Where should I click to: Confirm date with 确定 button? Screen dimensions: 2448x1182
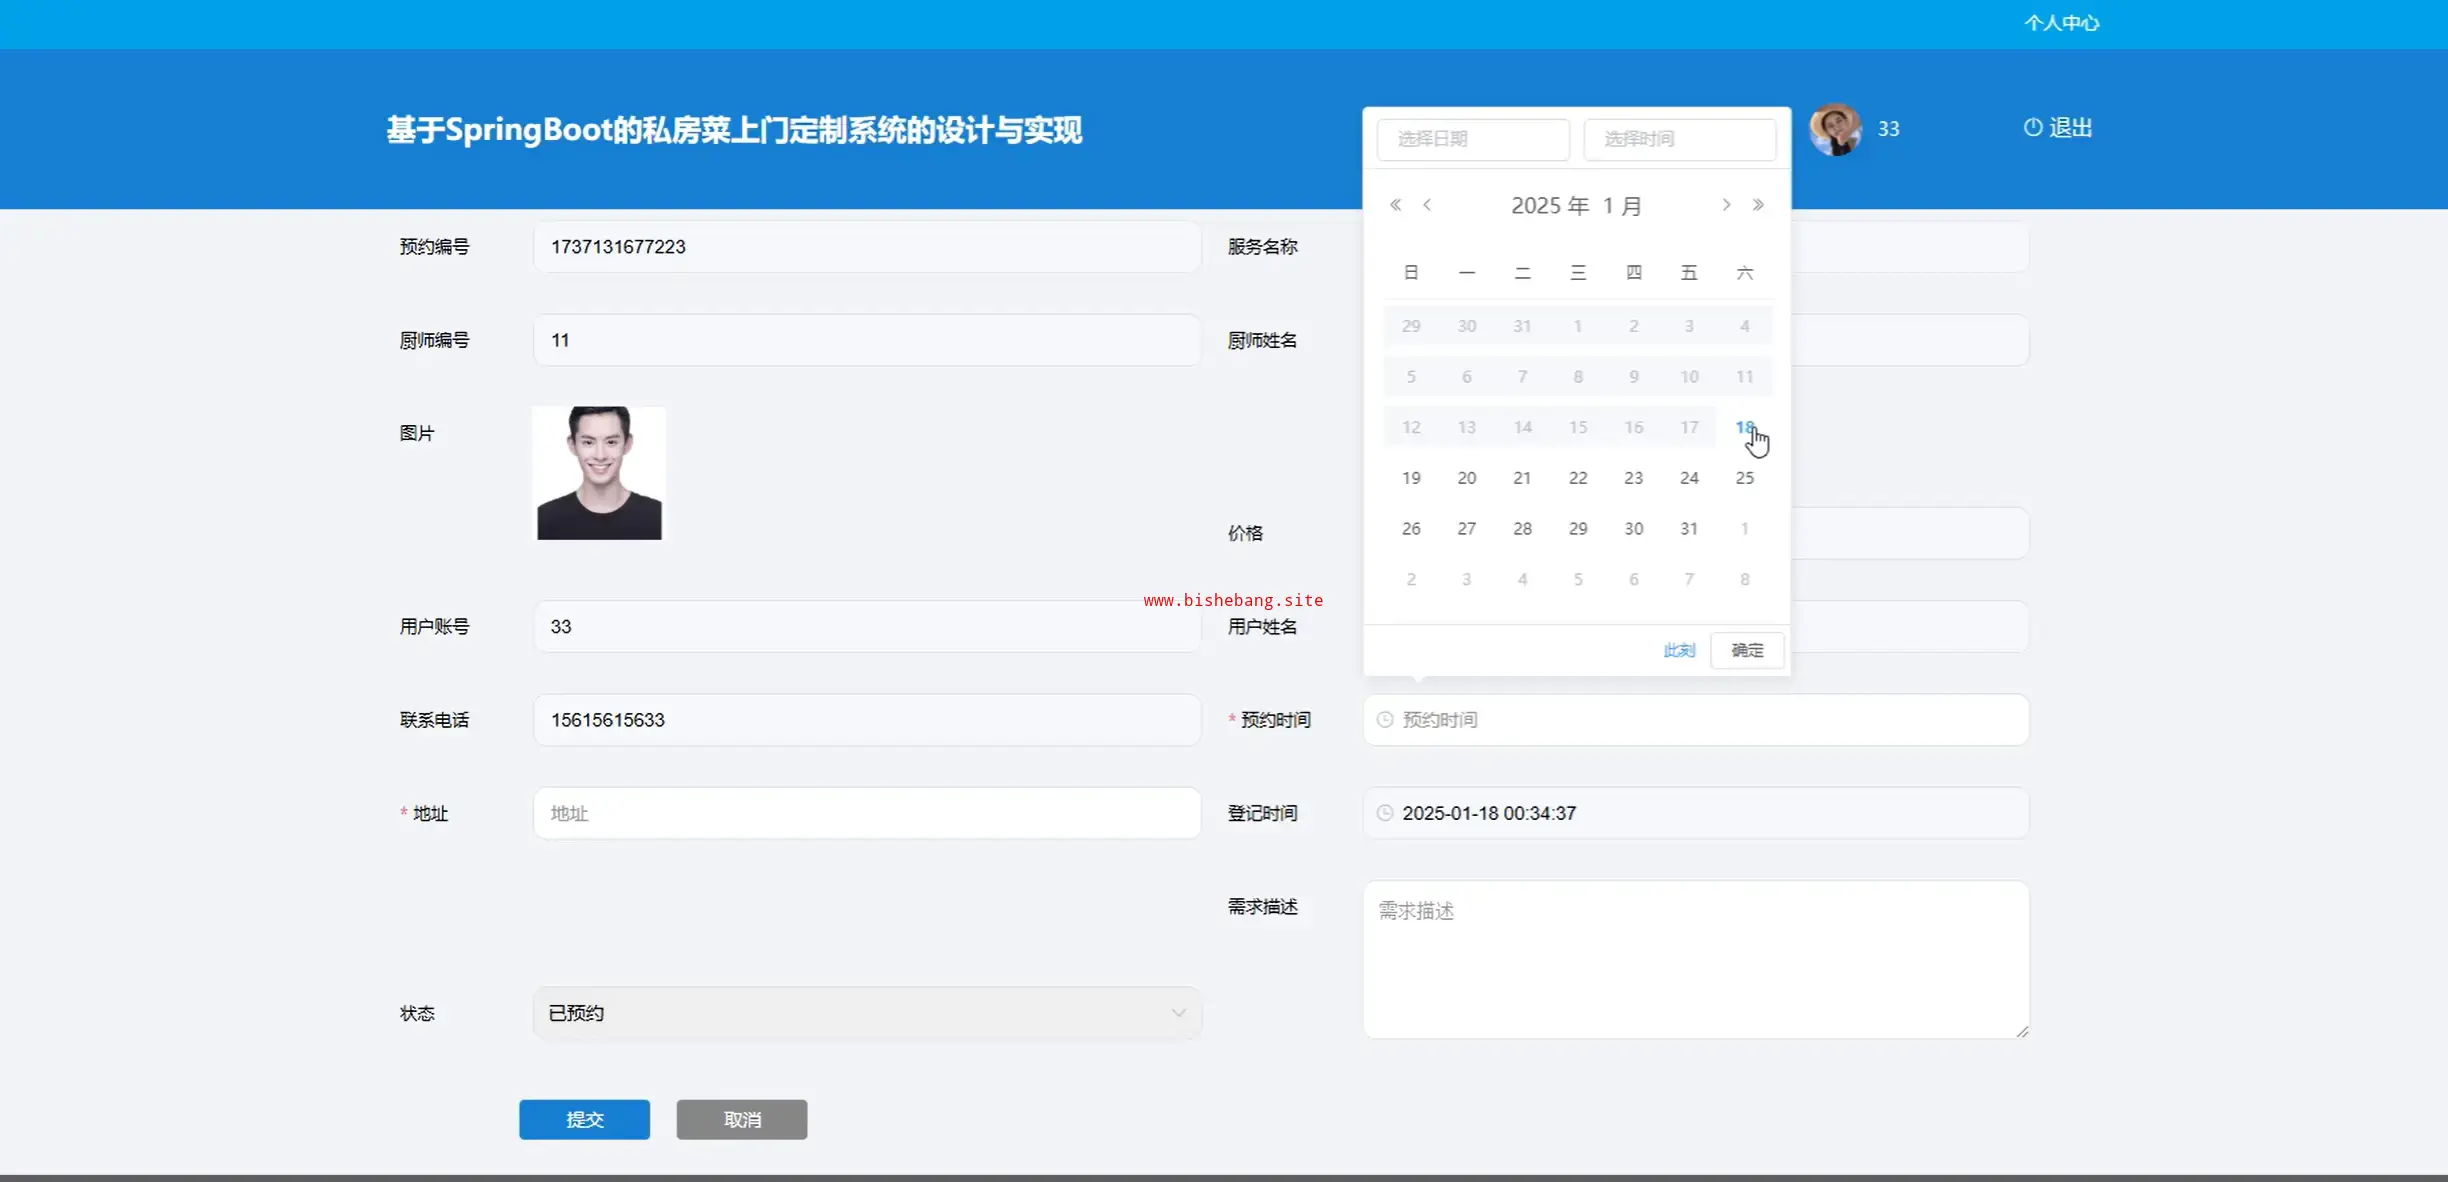[1747, 651]
